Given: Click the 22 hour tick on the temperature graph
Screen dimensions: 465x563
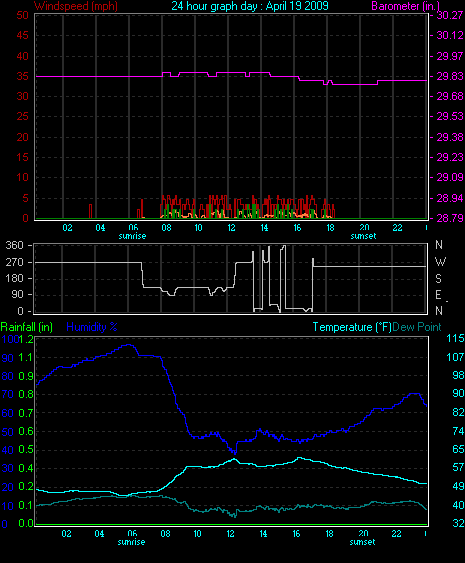Looking at the screenshot, I should point(396,534).
